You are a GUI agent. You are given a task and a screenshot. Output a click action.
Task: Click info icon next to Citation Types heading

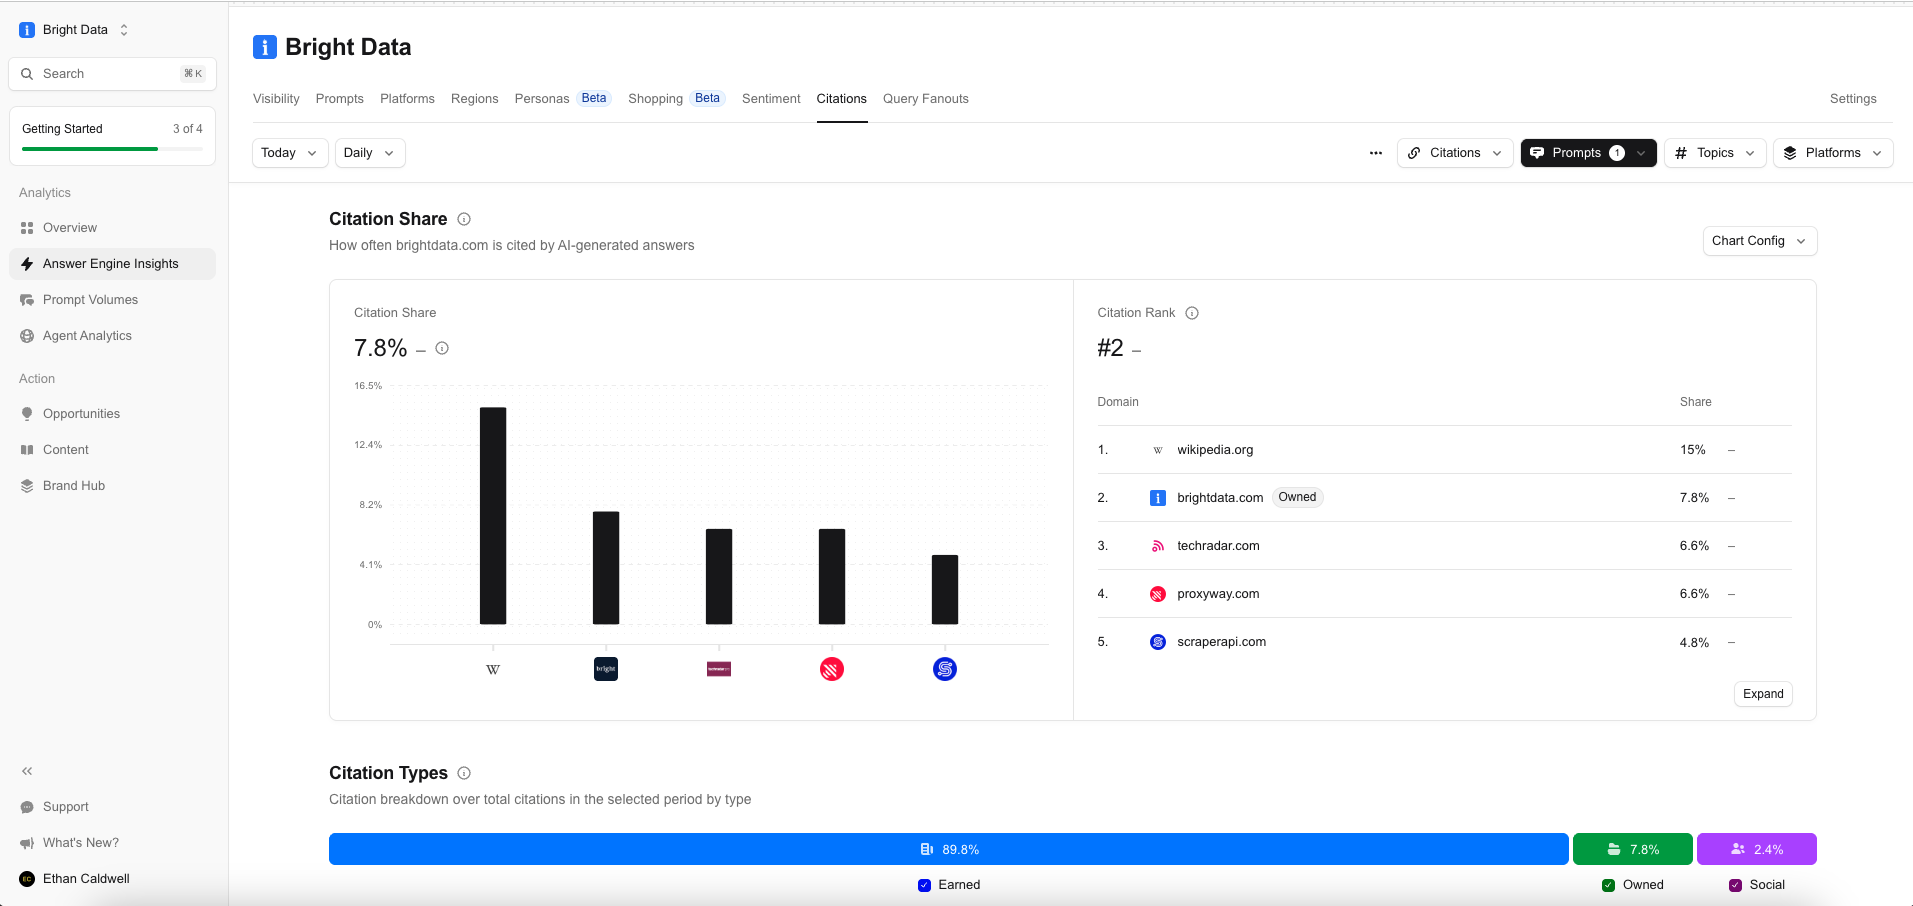[x=464, y=773]
